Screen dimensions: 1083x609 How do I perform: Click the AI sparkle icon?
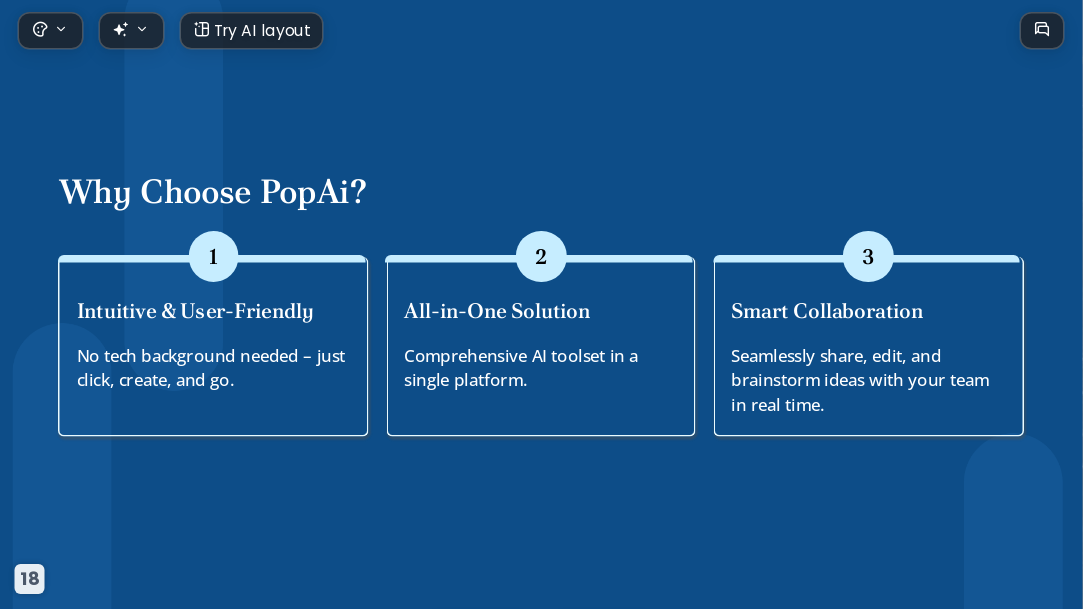tap(121, 30)
